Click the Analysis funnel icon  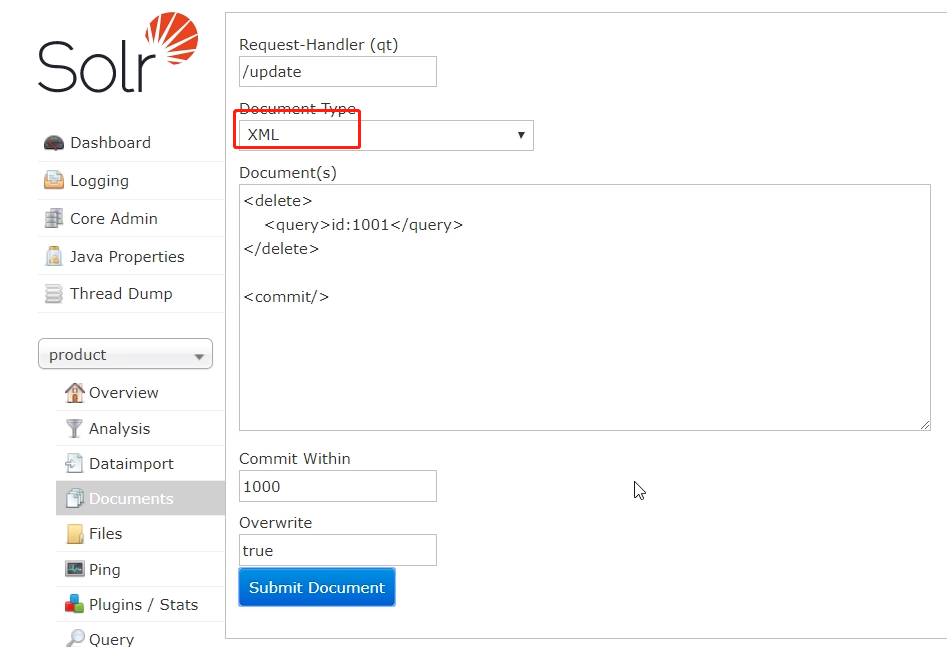click(74, 428)
